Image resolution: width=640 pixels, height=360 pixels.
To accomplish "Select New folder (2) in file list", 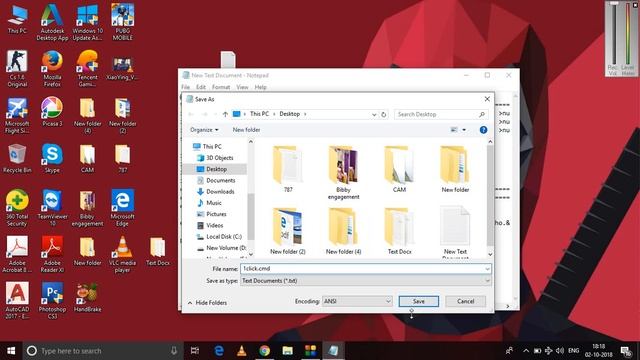I will [x=288, y=231].
